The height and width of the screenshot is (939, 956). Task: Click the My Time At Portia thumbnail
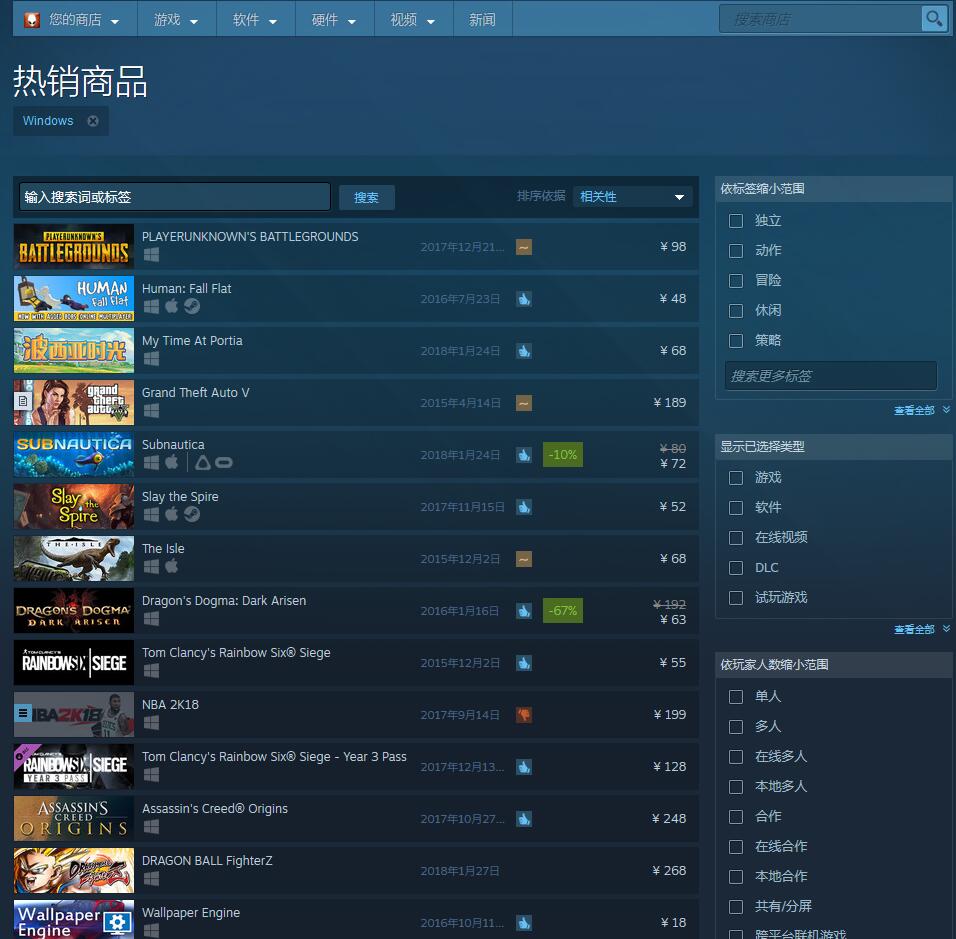click(74, 351)
